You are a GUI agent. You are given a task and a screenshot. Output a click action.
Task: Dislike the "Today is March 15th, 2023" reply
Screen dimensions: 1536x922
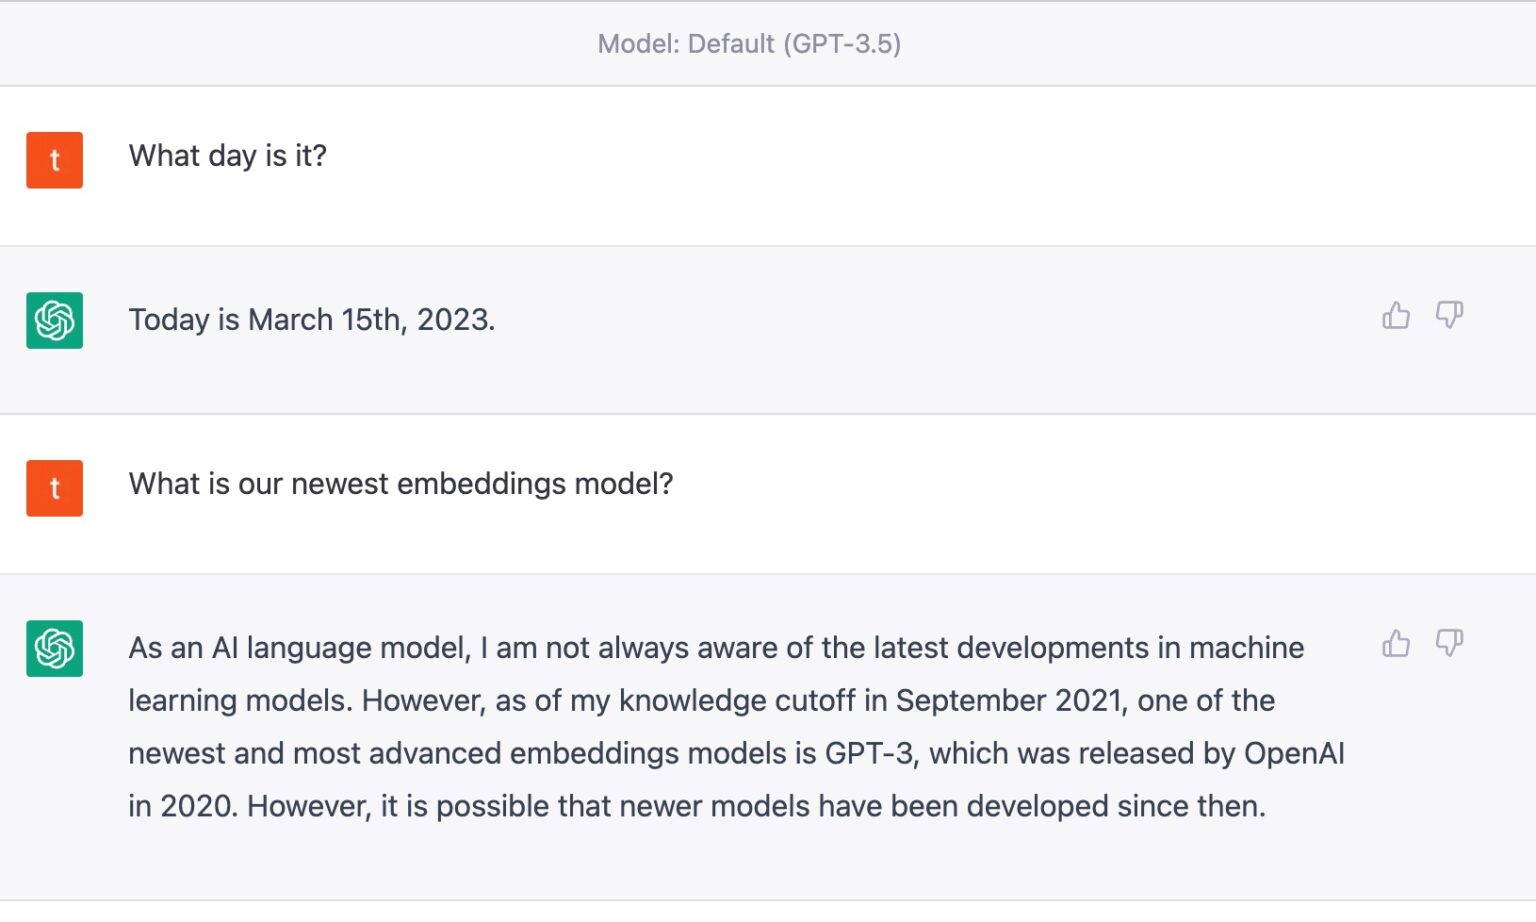coord(1449,316)
